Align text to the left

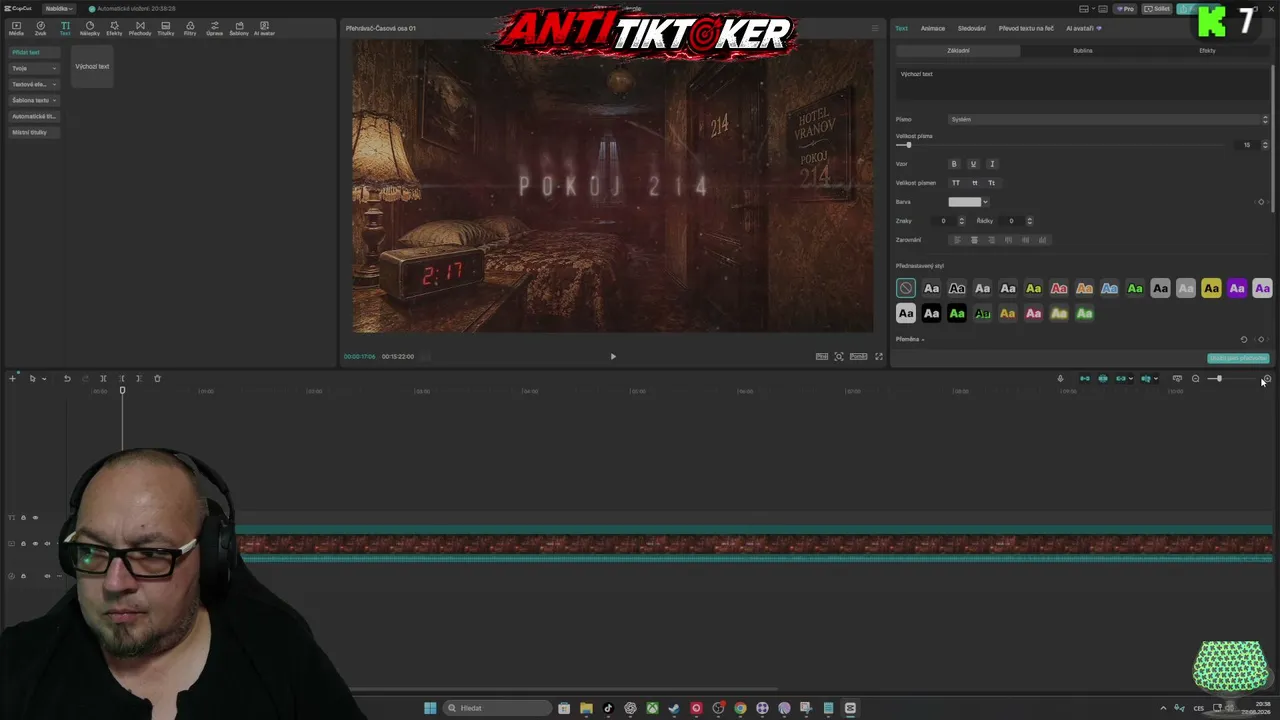coord(957,240)
